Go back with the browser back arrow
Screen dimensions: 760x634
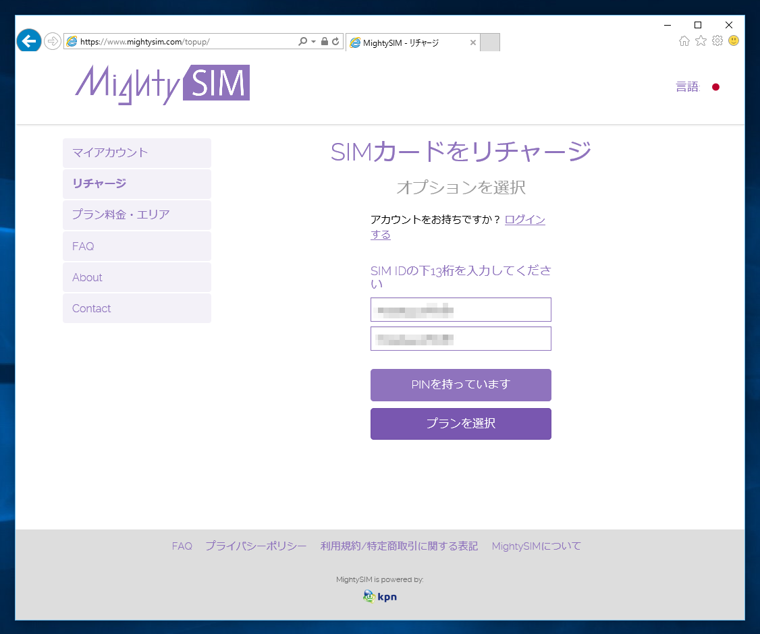tap(29, 41)
